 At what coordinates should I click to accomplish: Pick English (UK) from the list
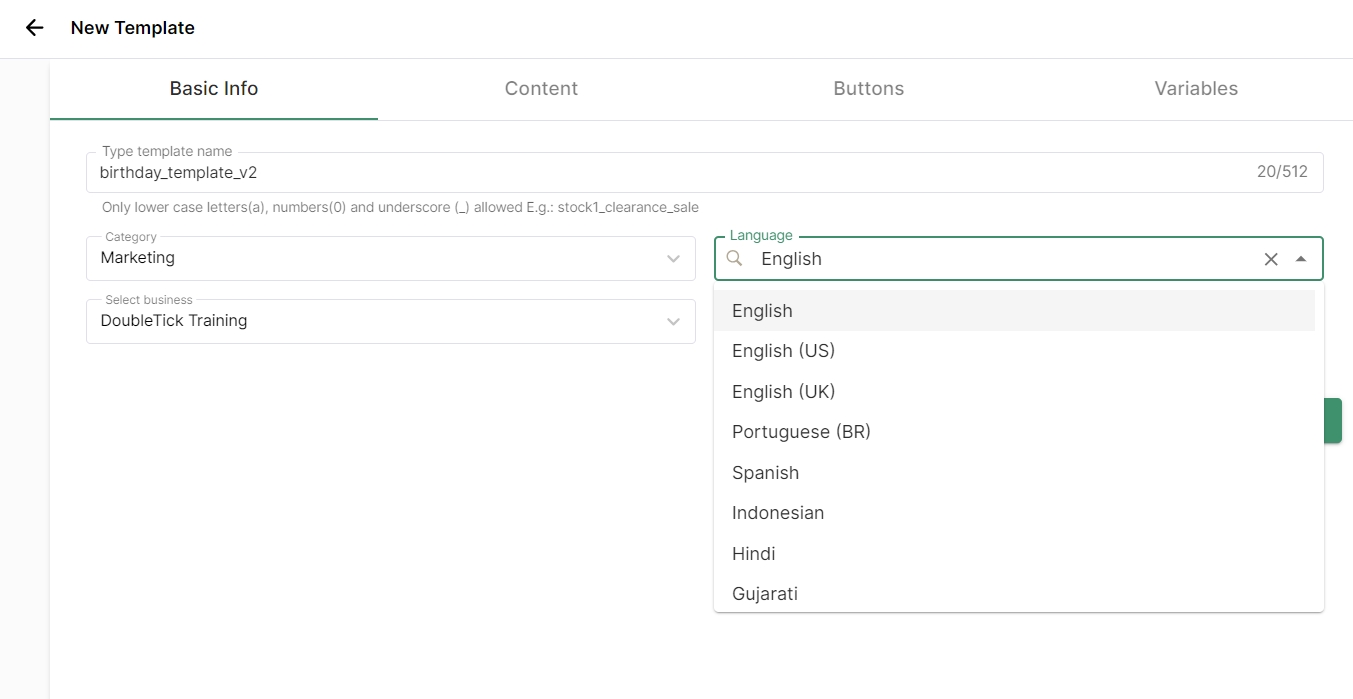[783, 392]
